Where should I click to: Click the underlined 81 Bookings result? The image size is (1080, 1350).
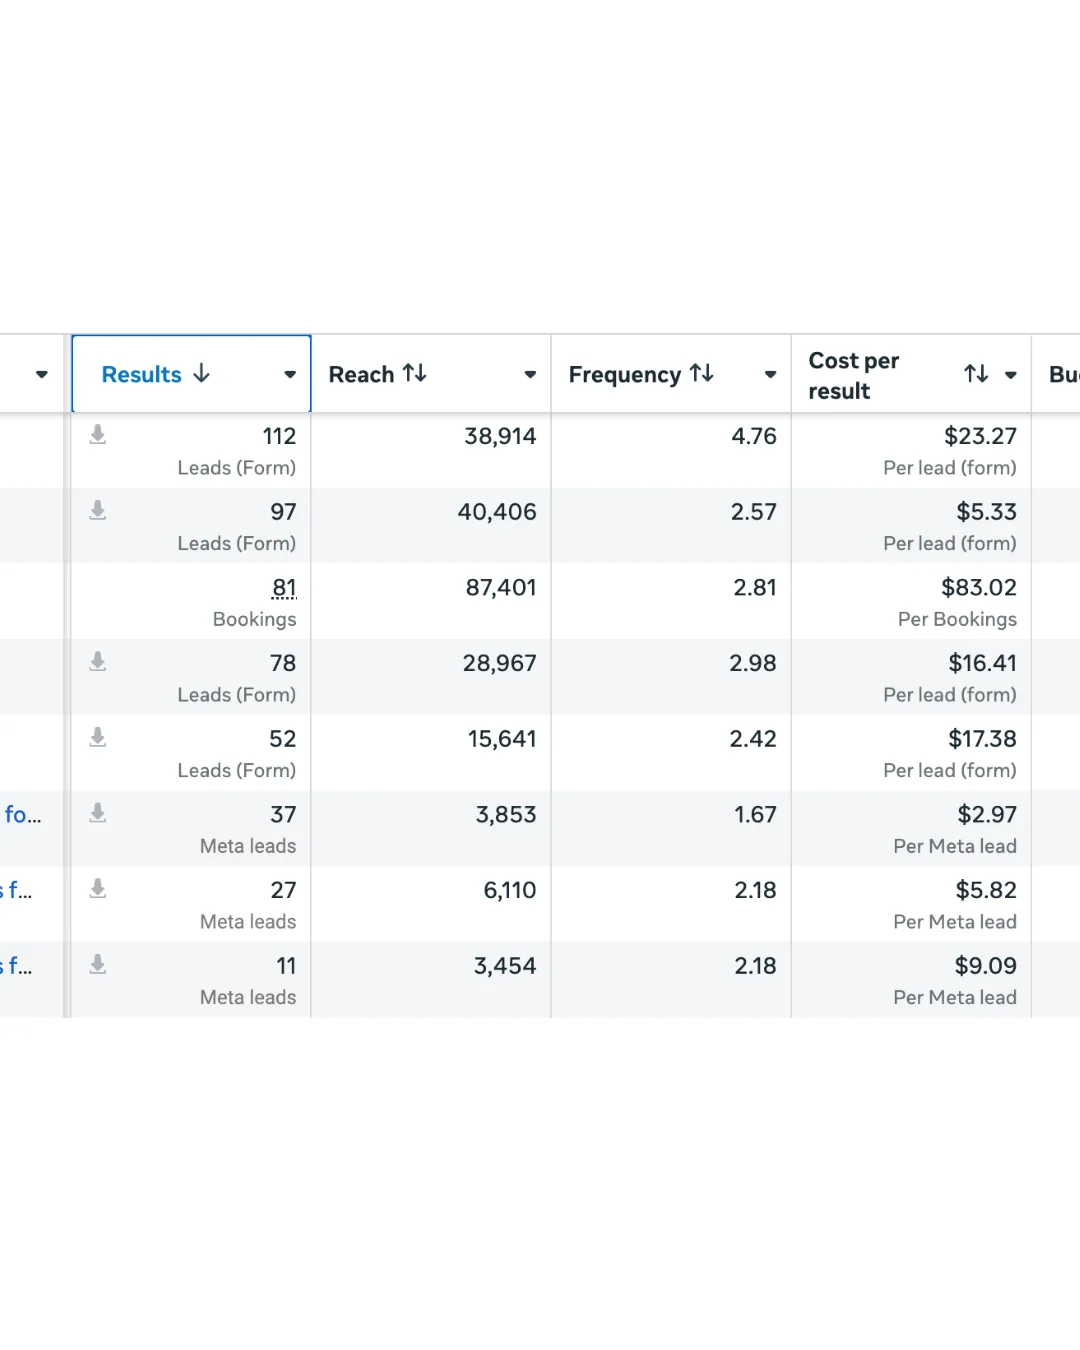[284, 588]
